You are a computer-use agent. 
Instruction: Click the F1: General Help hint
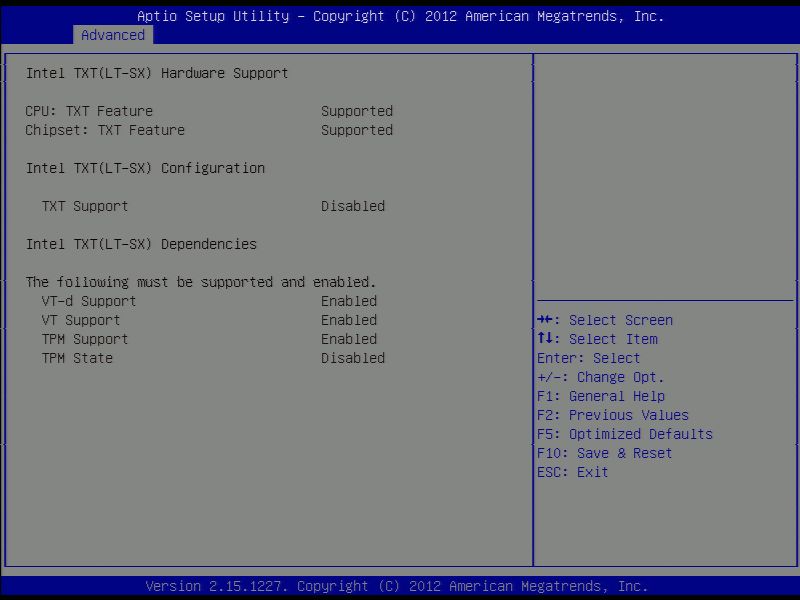[601, 396]
